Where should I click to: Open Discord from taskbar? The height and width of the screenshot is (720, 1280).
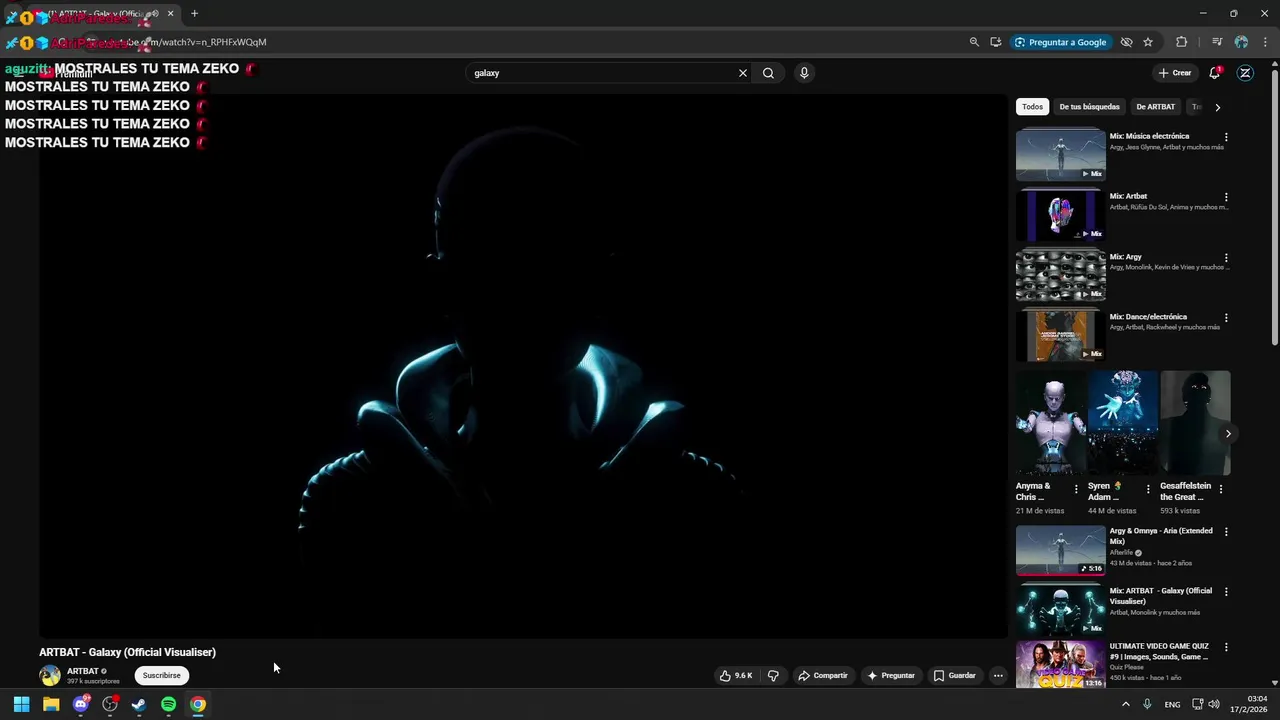(x=81, y=704)
